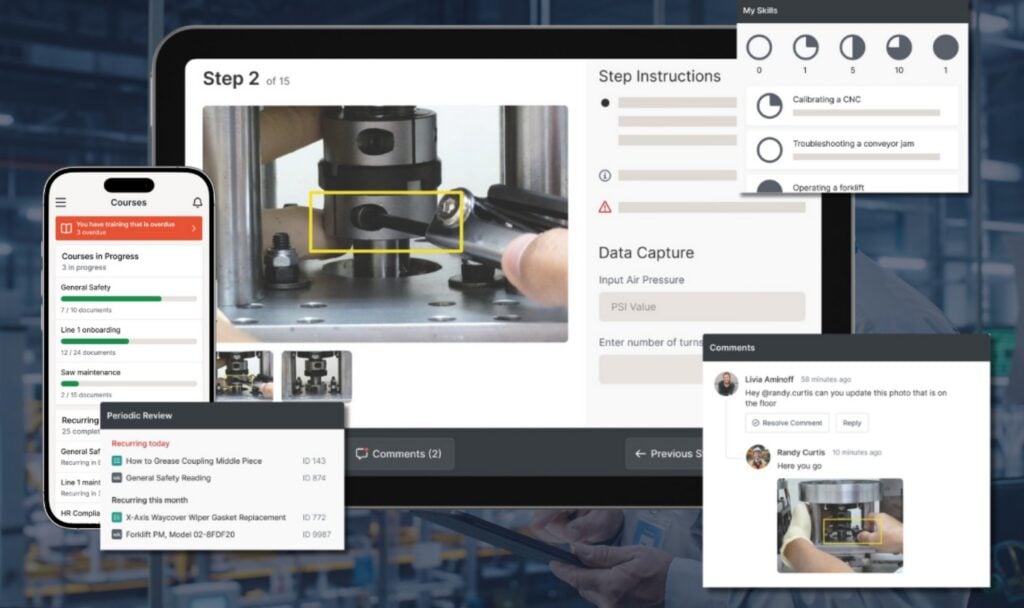This screenshot has width=1024, height=608.
Task: Click the warning triangle in Step Instructions
Action: [605, 207]
